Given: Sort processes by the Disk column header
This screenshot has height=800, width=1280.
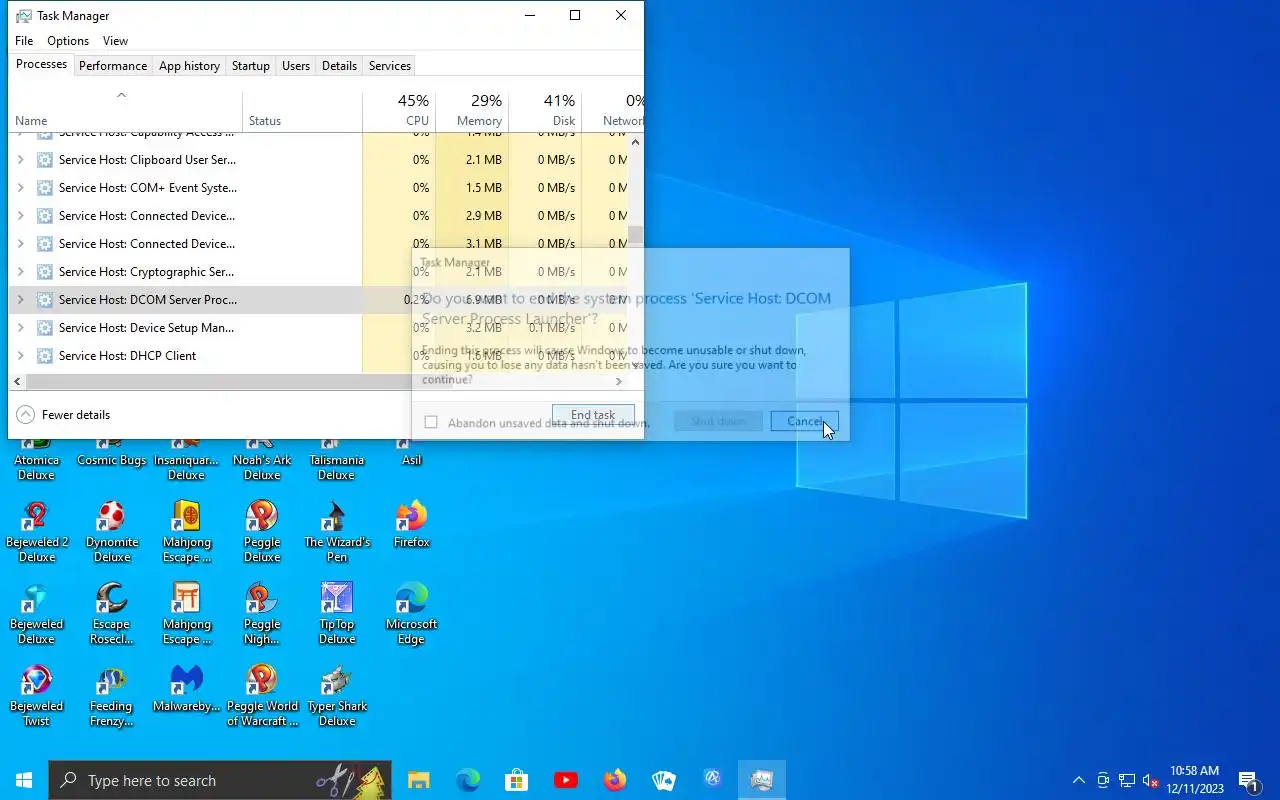Looking at the screenshot, I should pos(545,110).
